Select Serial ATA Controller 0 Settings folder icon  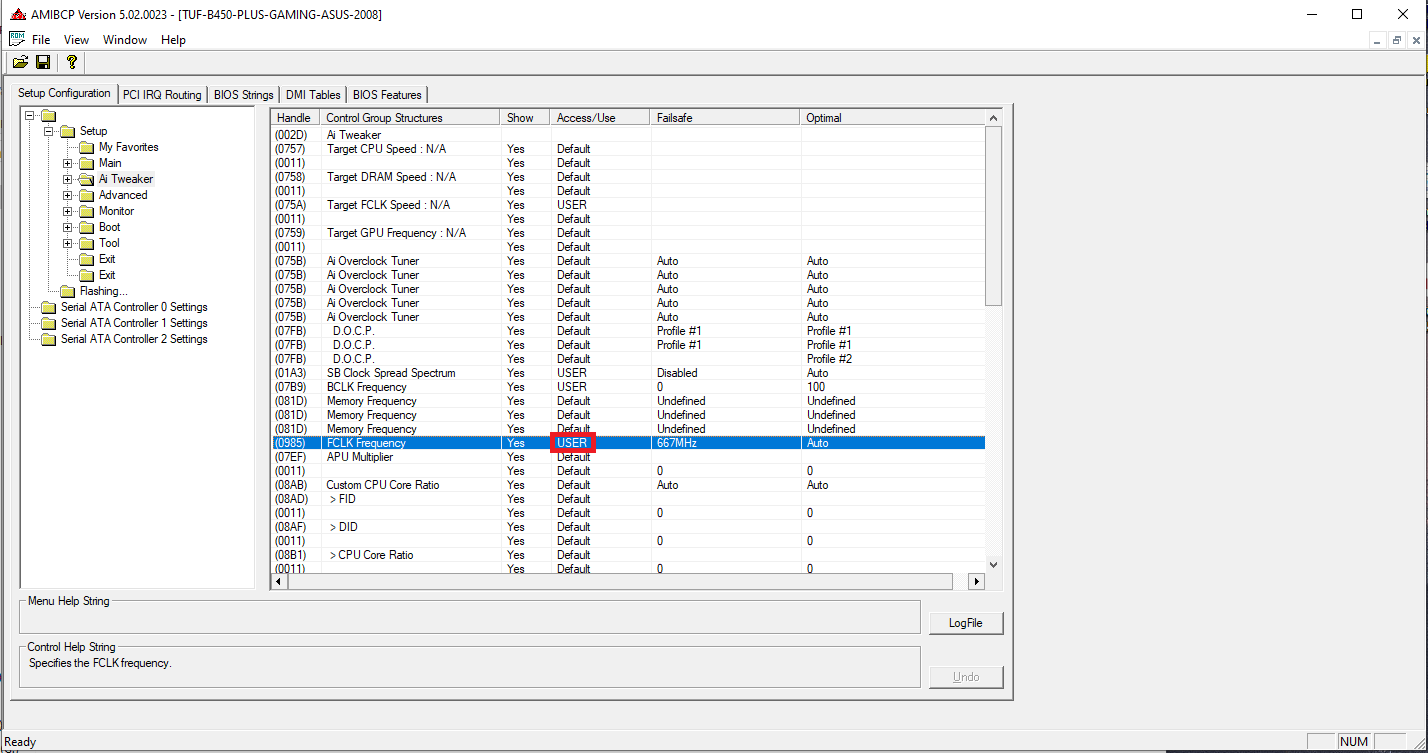[48, 307]
